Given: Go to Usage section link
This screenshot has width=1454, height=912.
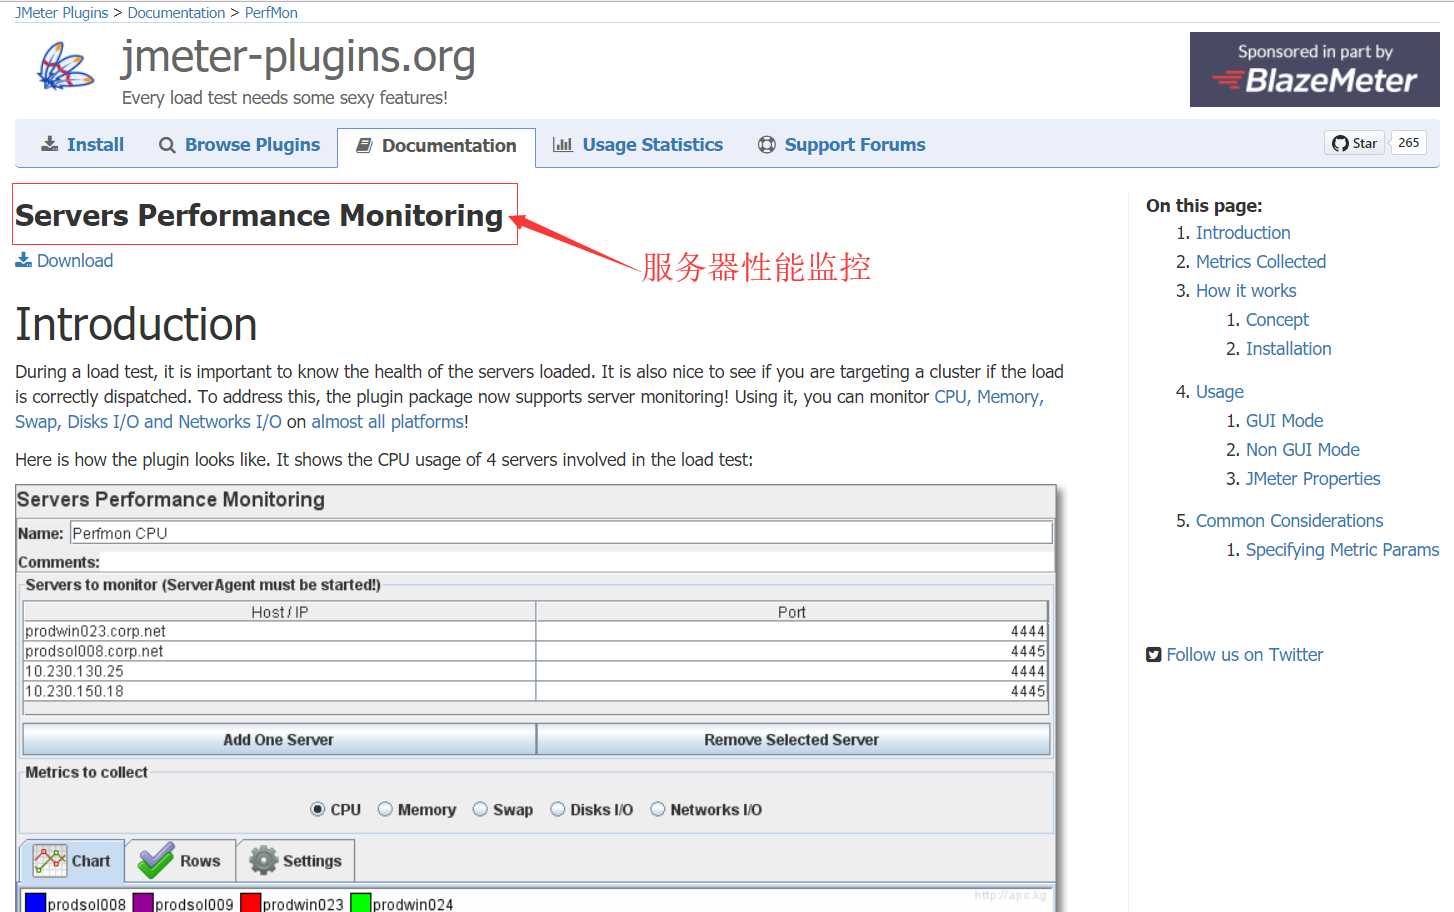Looking at the screenshot, I should [1220, 392].
